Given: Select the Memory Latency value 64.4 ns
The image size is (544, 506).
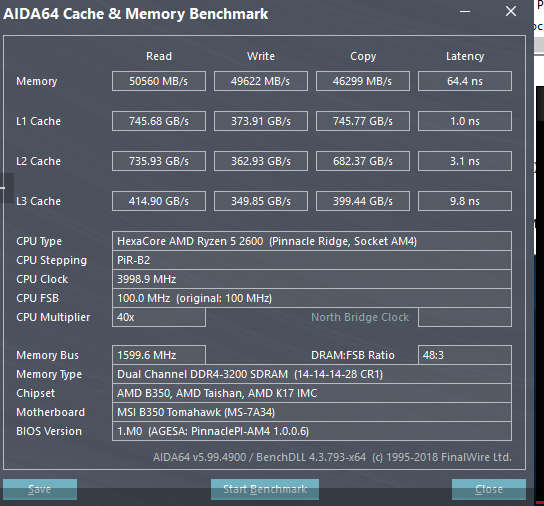Looking at the screenshot, I should (x=465, y=81).
